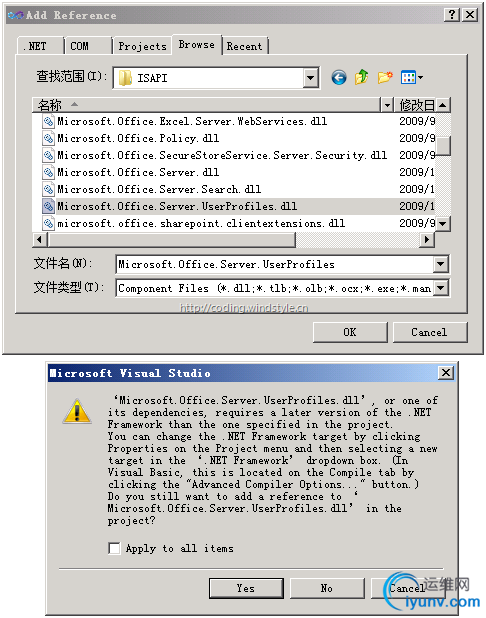Open the name column header dropdown arrow
Screen dimensions: 486x618
coord(387,105)
